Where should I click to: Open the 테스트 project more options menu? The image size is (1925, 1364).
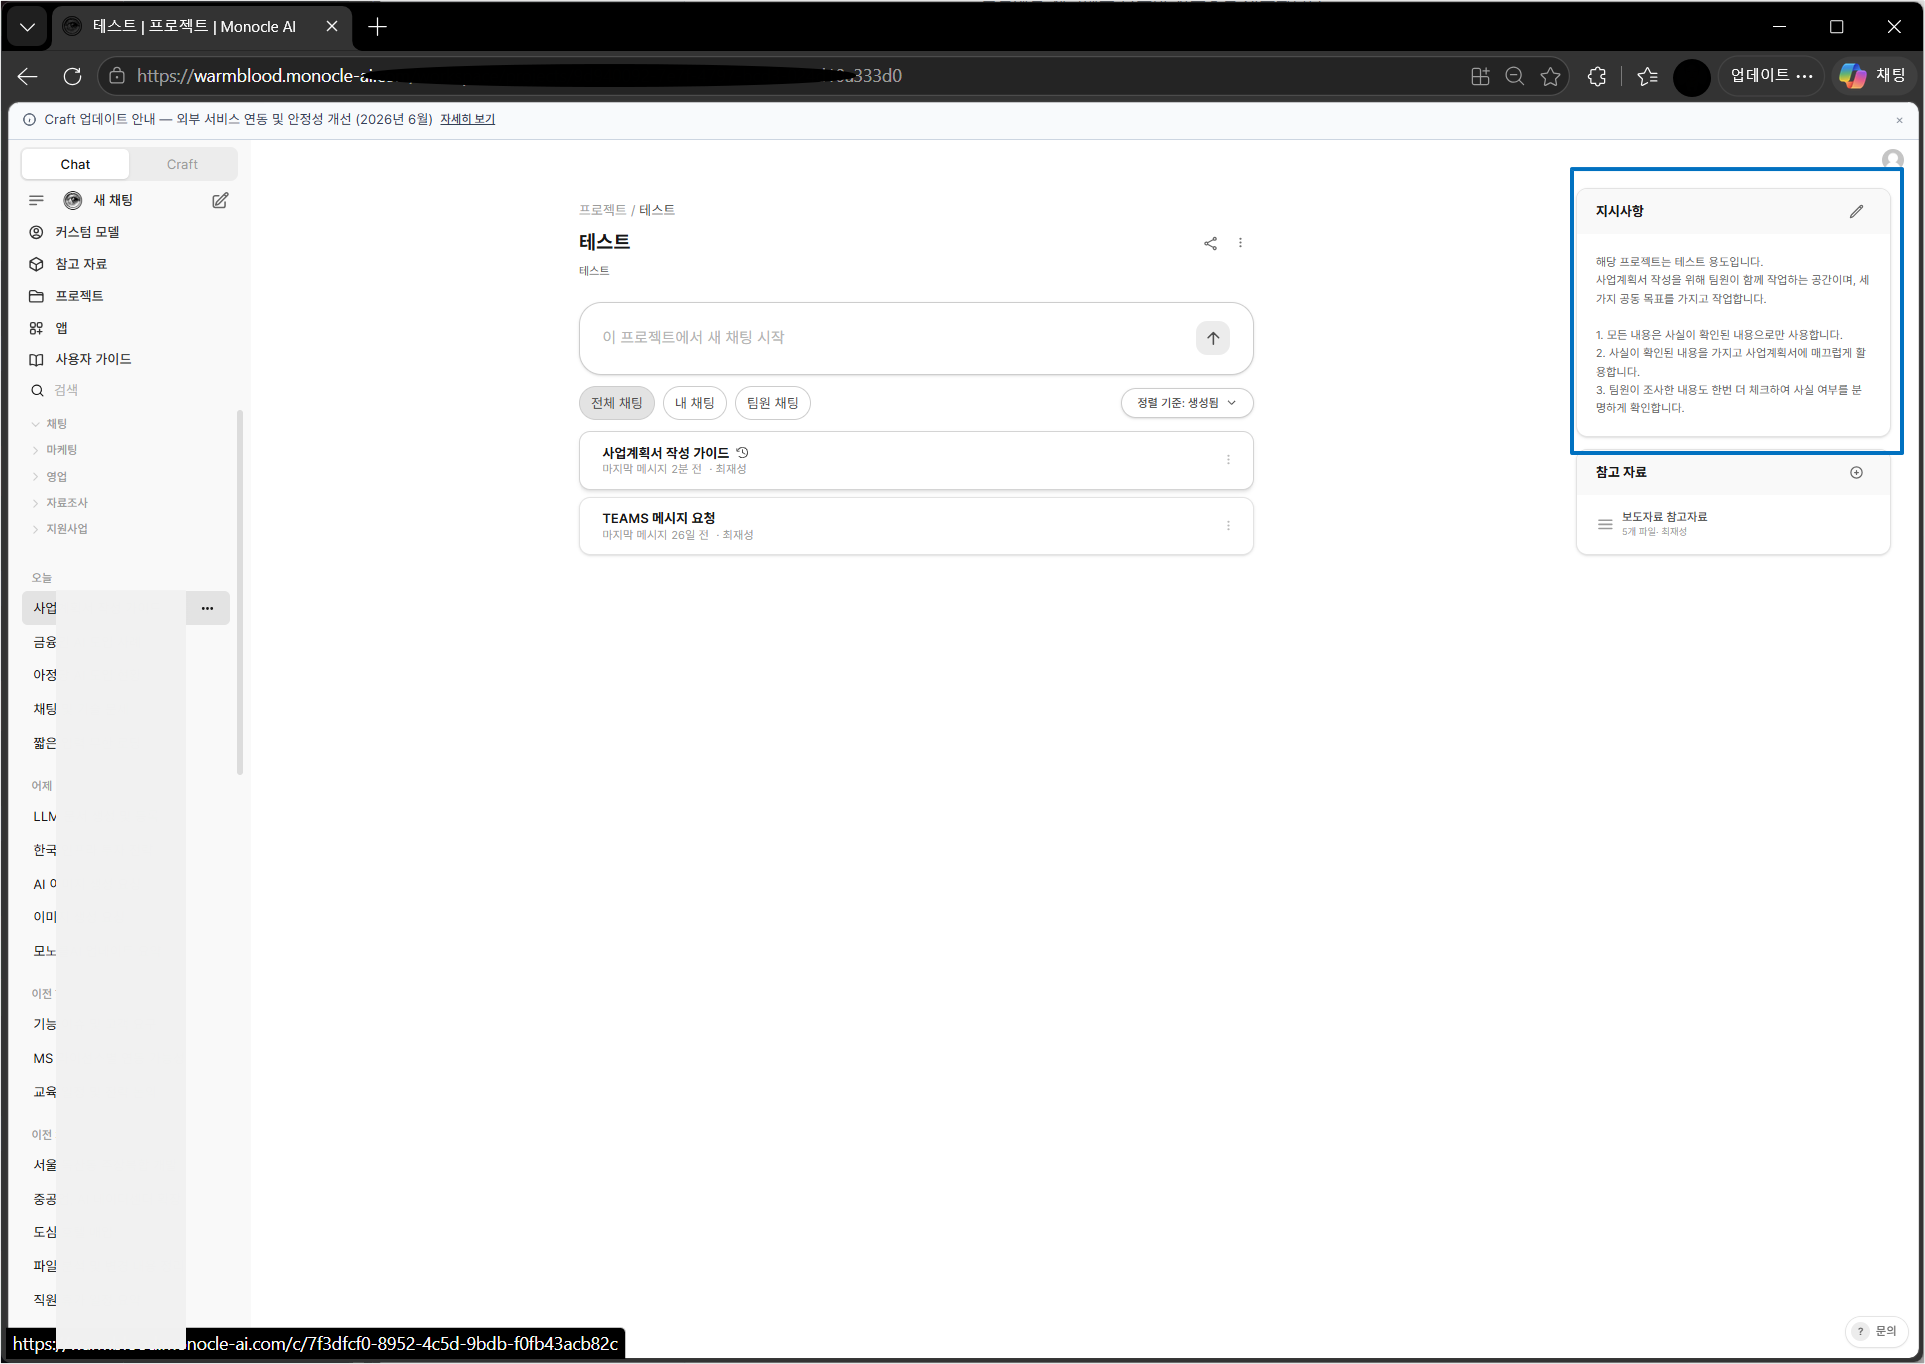1240,243
